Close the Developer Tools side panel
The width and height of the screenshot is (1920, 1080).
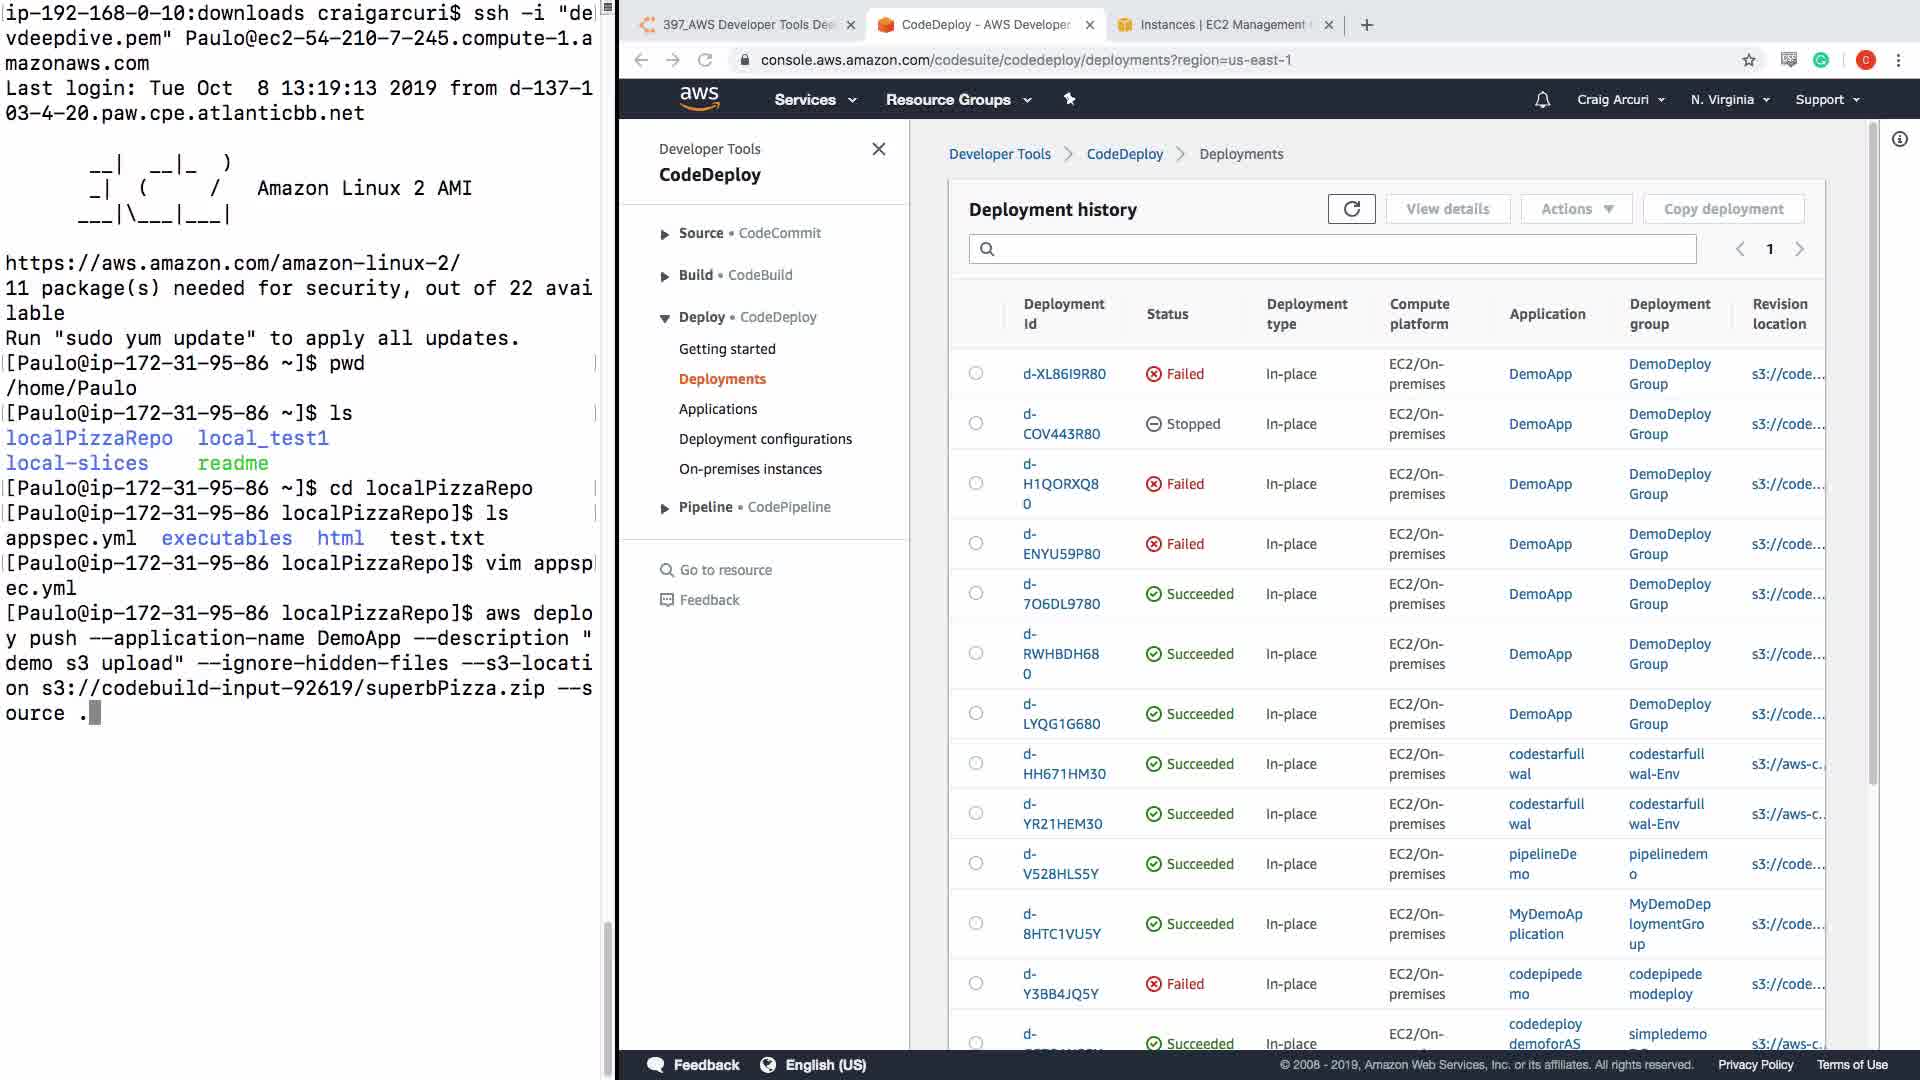(x=878, y=149)
